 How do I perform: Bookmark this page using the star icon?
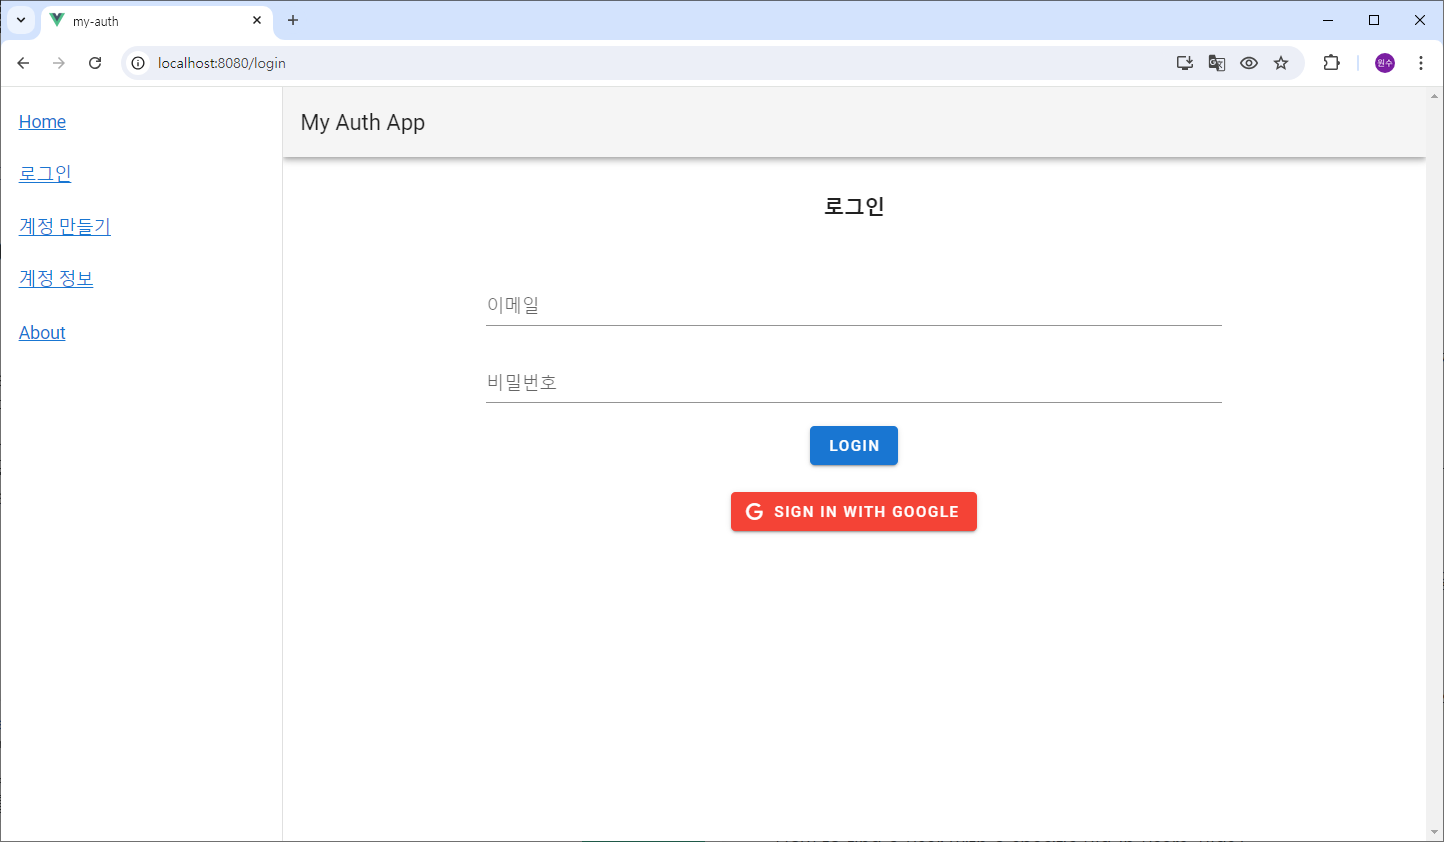[1281, 62]
